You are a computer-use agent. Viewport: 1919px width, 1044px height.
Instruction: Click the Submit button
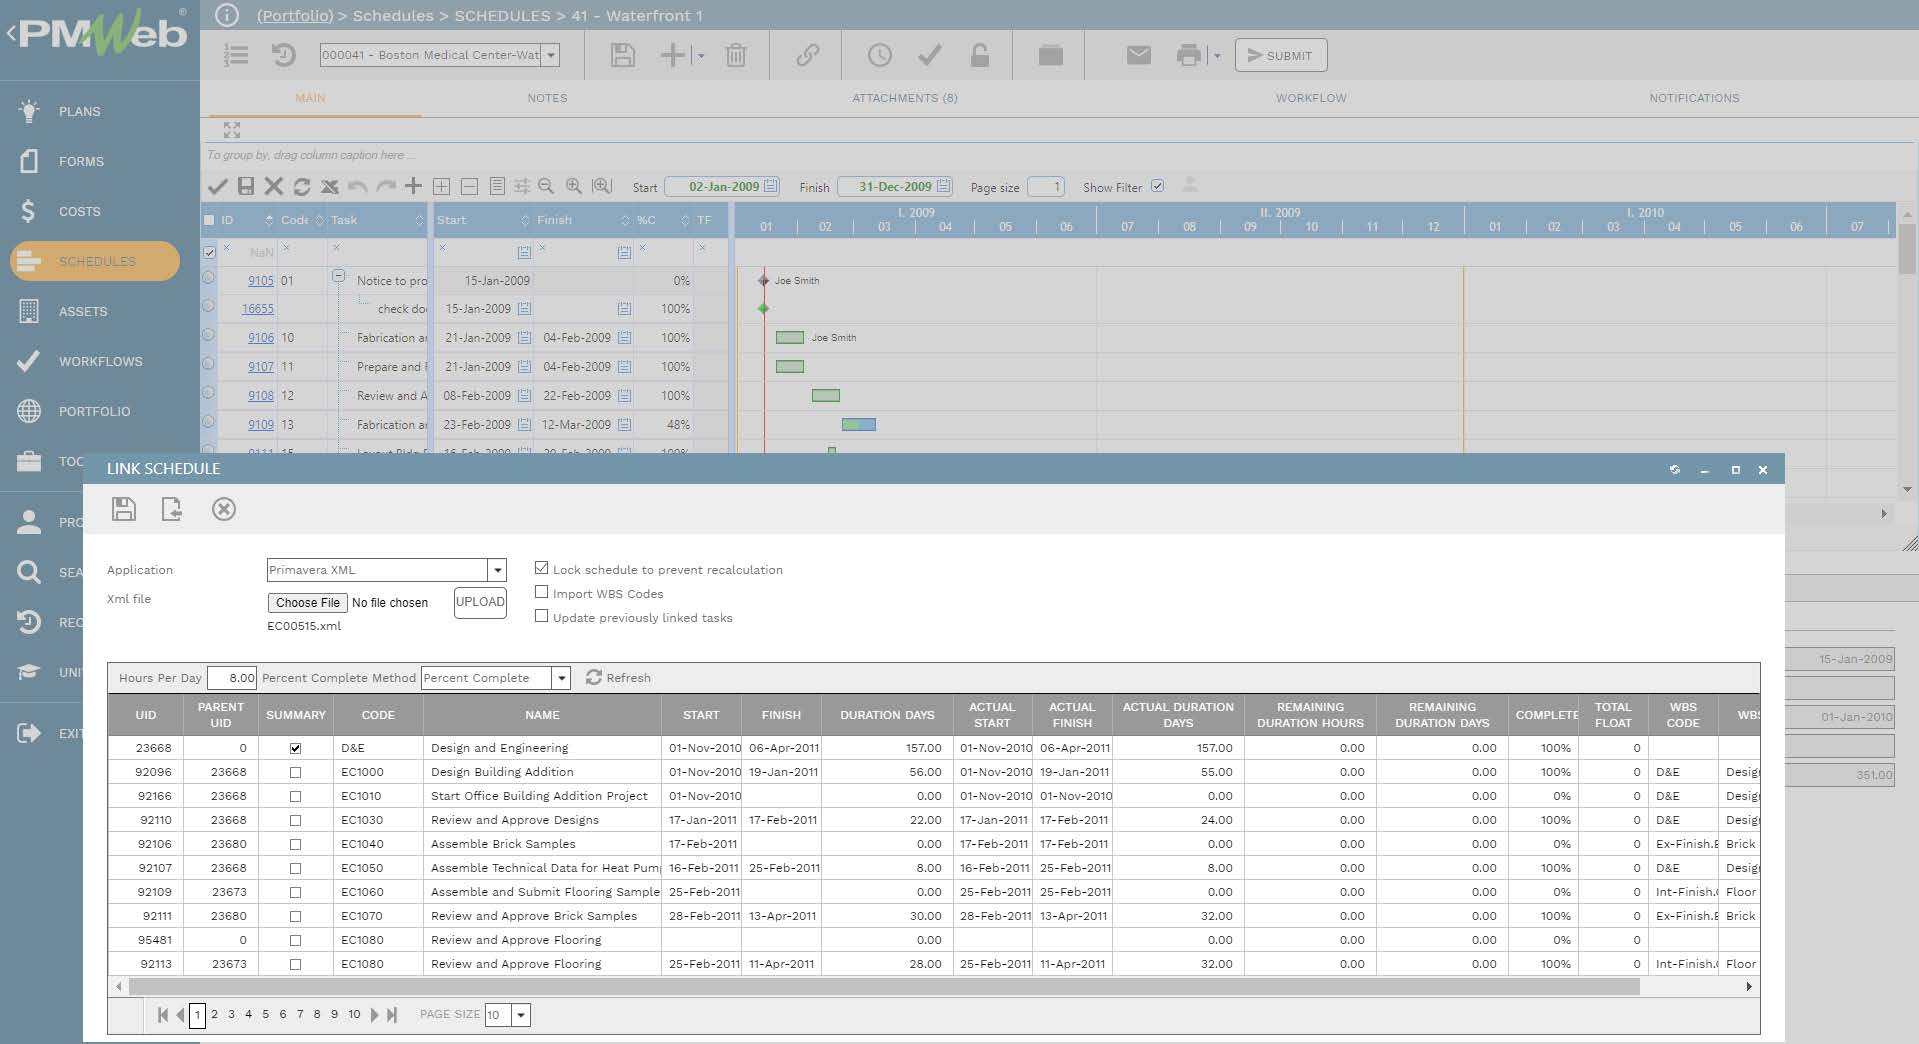[1280, 56]
